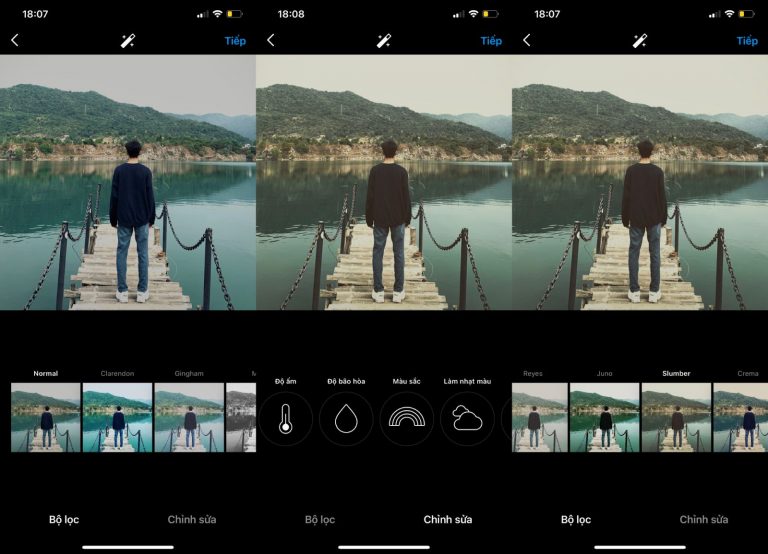This screenshot has width=768, height=554.
Task: Select the Độ bão hòa droplet icon
Action: (x=346, y=418)
